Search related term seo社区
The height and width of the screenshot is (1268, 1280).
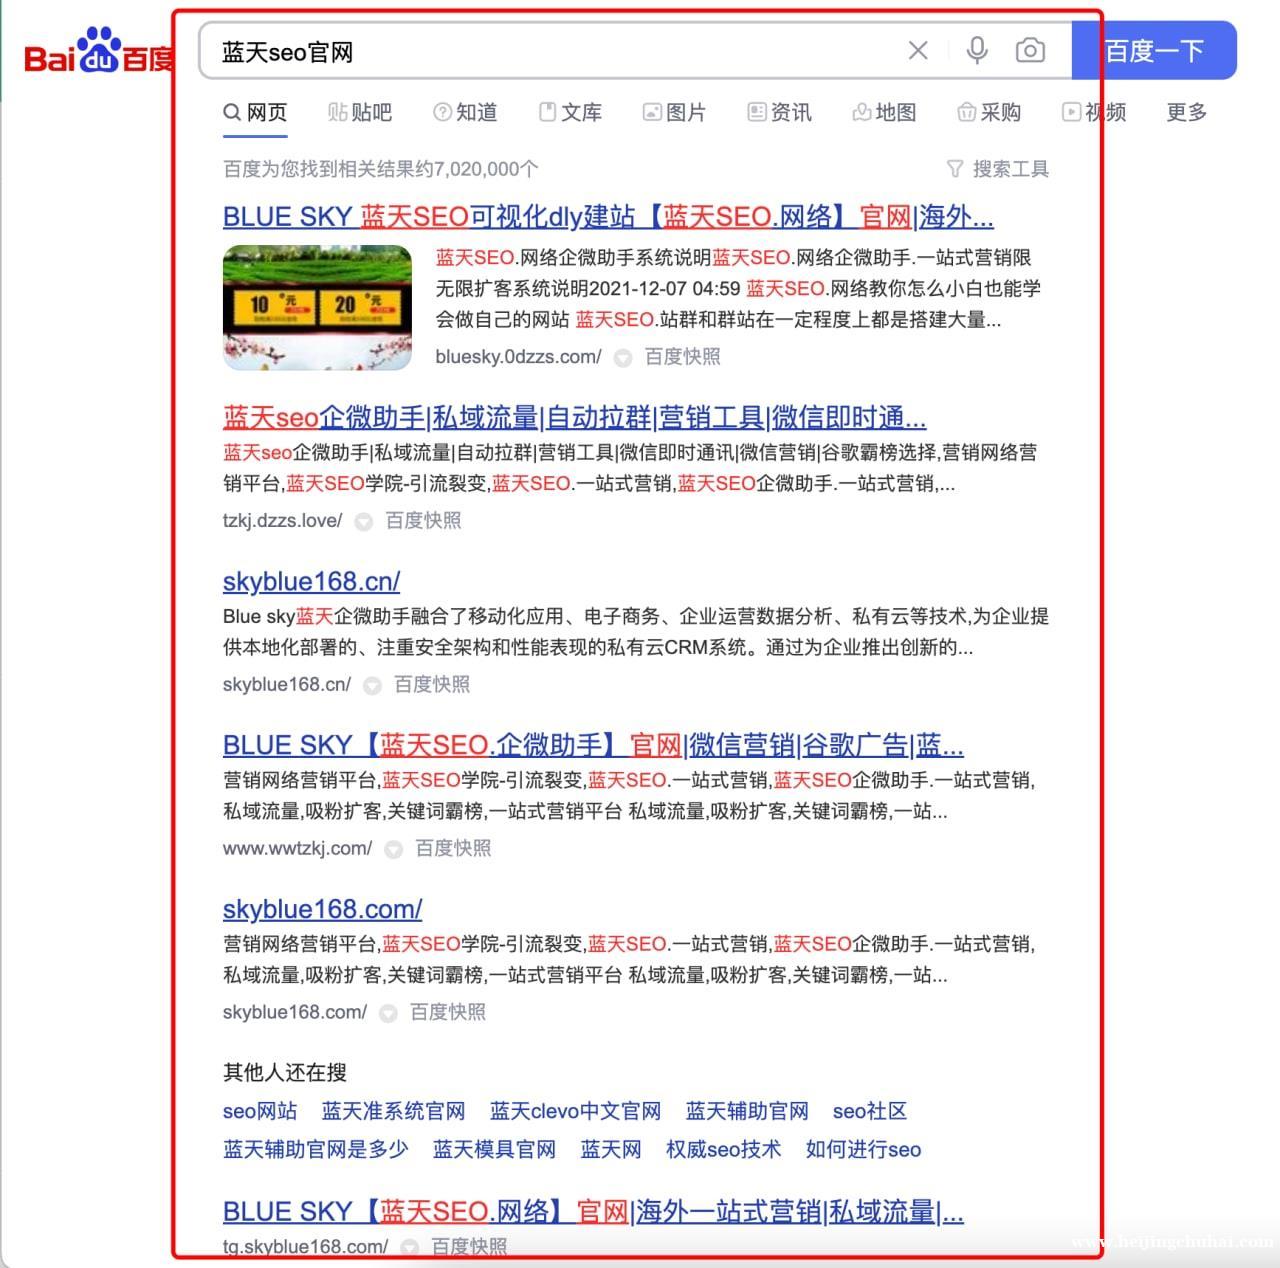point(870,1111)
